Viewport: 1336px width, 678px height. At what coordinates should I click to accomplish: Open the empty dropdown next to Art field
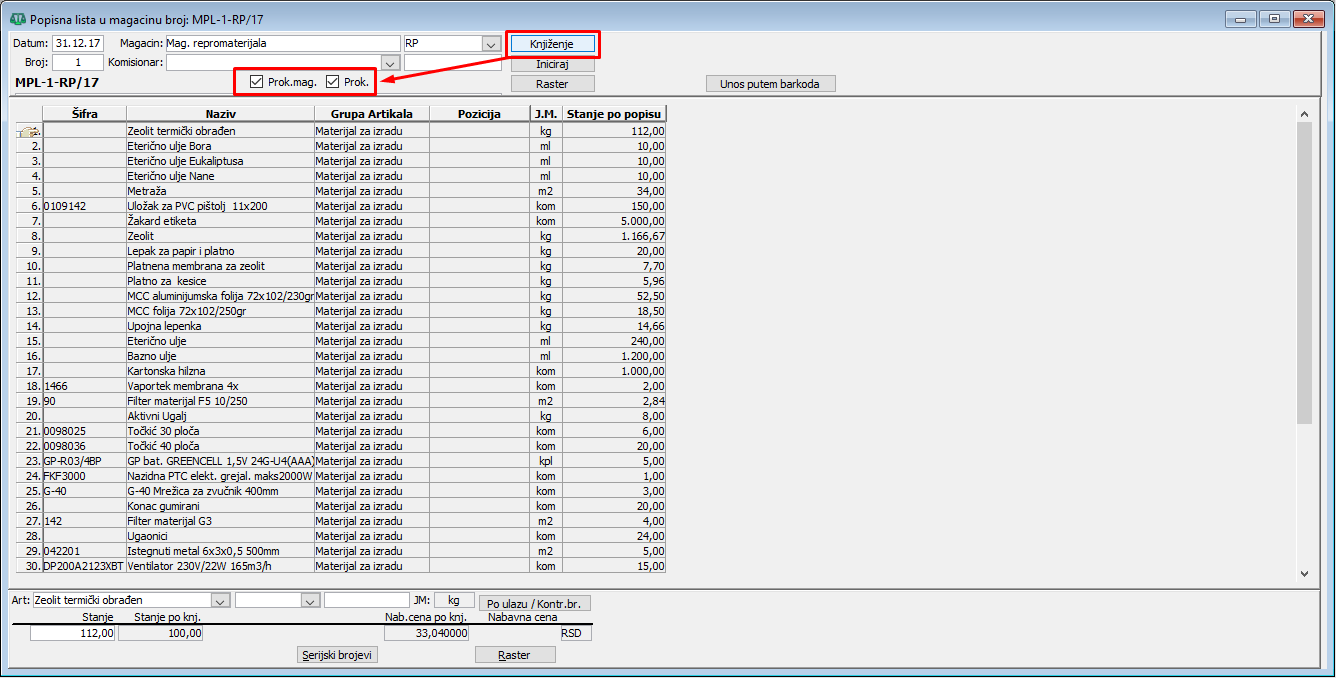310,601
